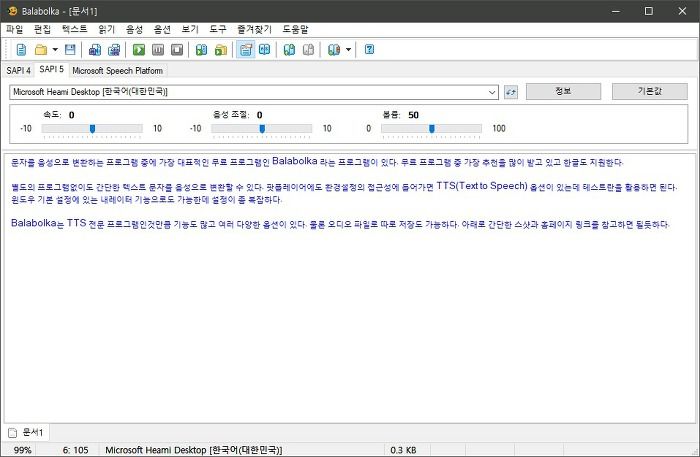700x457 pixels.
Task: Click the status bar voice name Microsoft Heami
Action: 194,450
